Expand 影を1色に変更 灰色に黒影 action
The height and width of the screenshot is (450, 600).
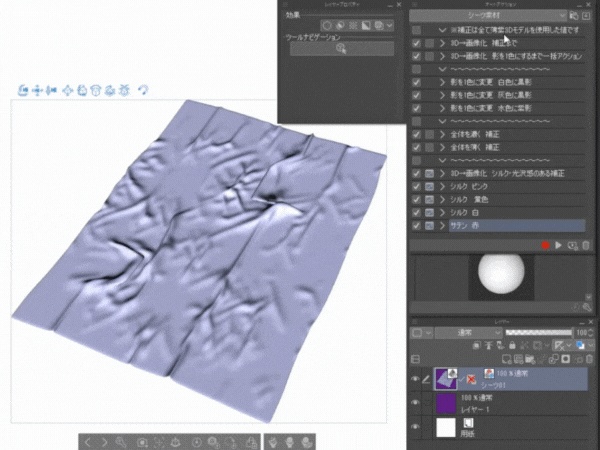pyautogui.click(x=442, y=95)
